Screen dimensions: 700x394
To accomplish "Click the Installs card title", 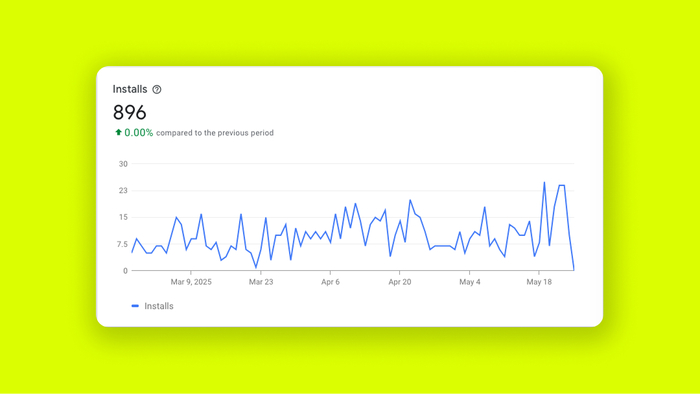I will (130, 89).
